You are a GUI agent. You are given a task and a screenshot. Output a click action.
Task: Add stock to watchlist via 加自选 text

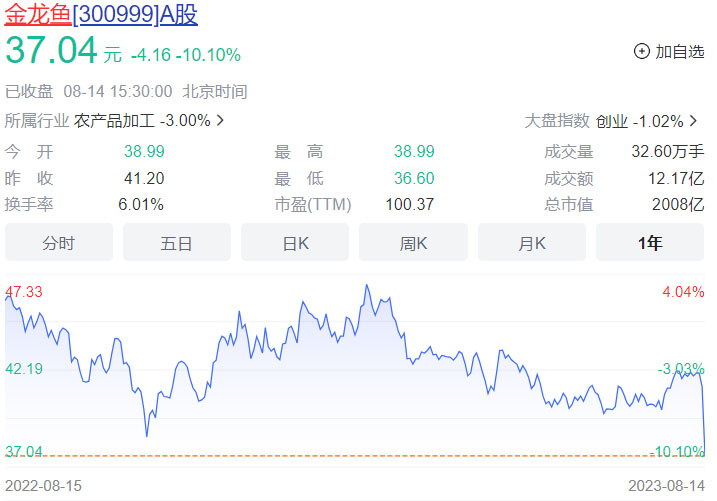click(x=680, y=52)
